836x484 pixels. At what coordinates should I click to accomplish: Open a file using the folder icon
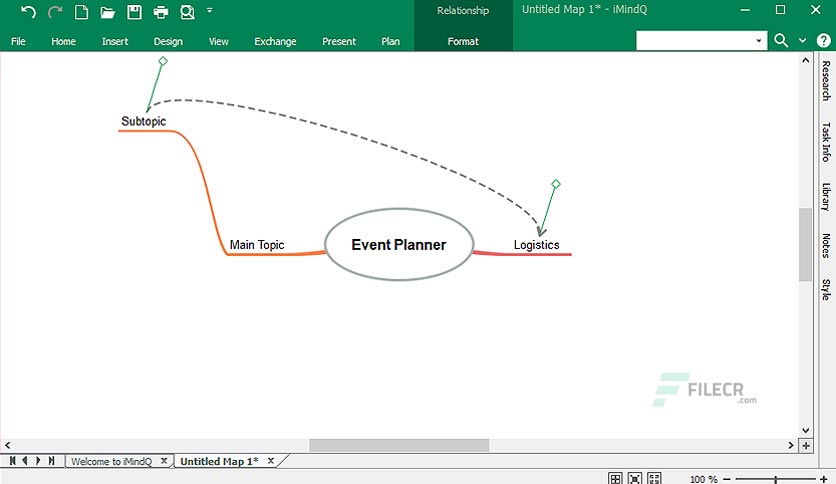pyautogui.click(x=108, y=12)
